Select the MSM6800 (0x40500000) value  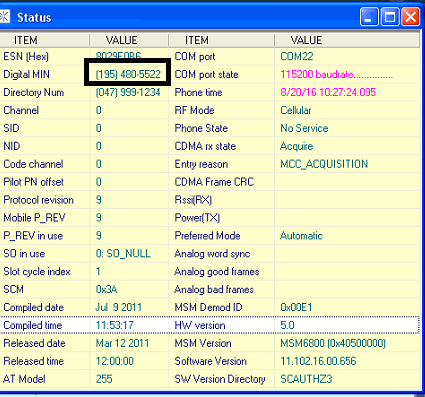pos(333,343)
